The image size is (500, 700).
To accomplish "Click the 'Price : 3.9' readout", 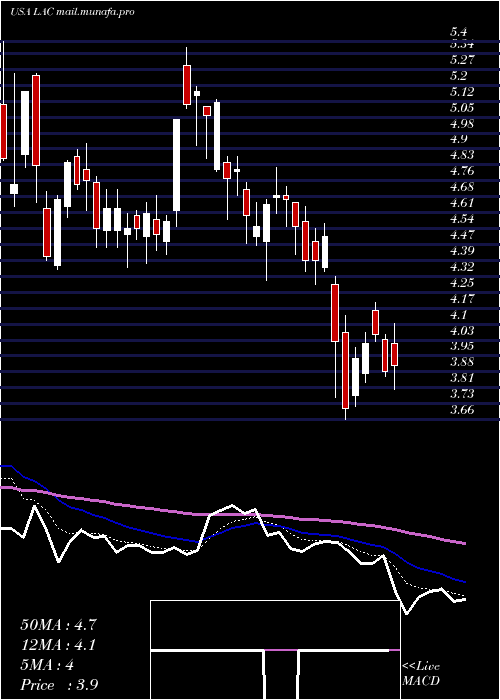I will tap(59, 685).
